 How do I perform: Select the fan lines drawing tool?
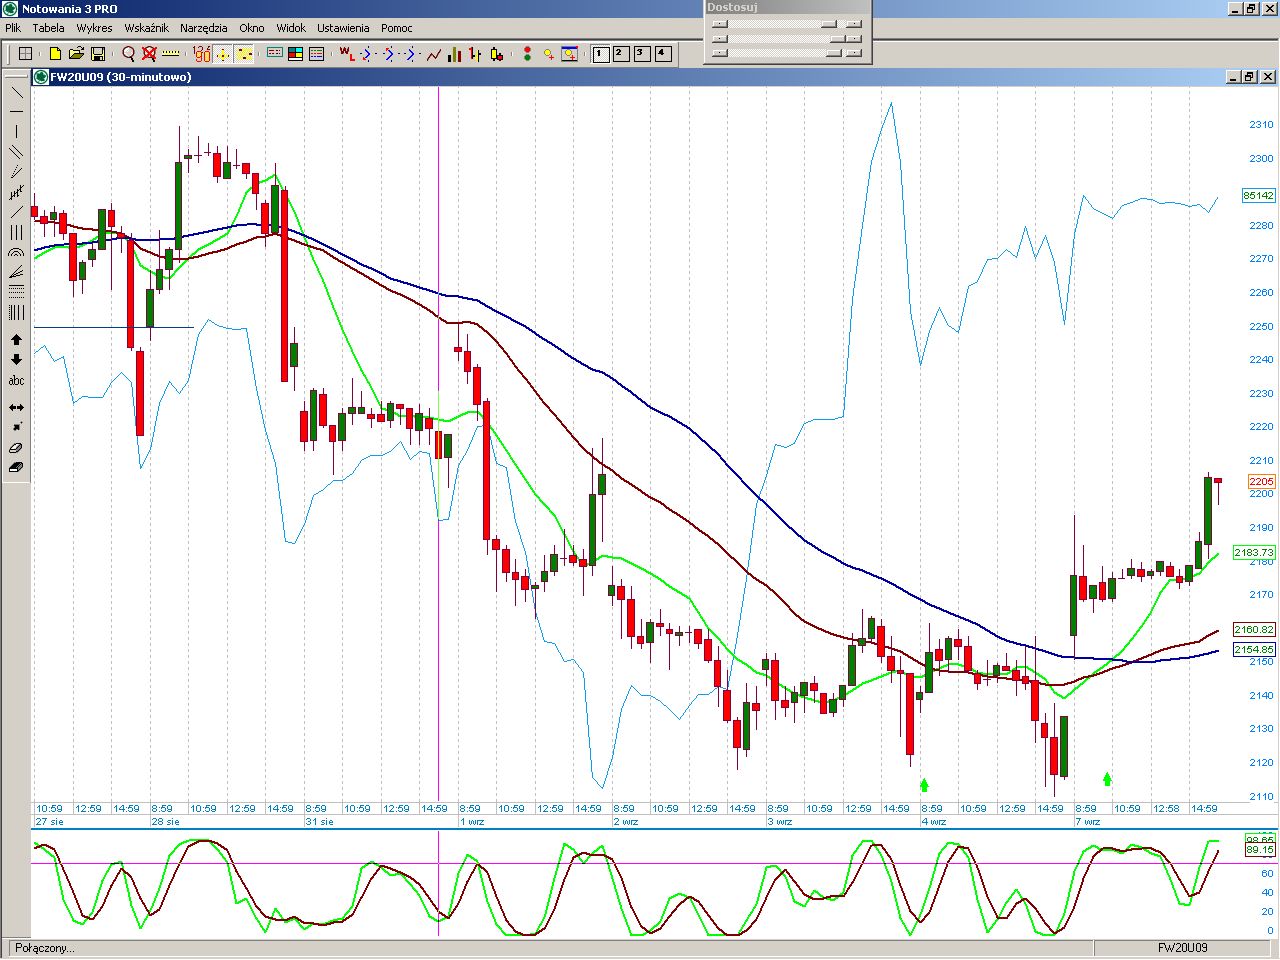[16, 272]
